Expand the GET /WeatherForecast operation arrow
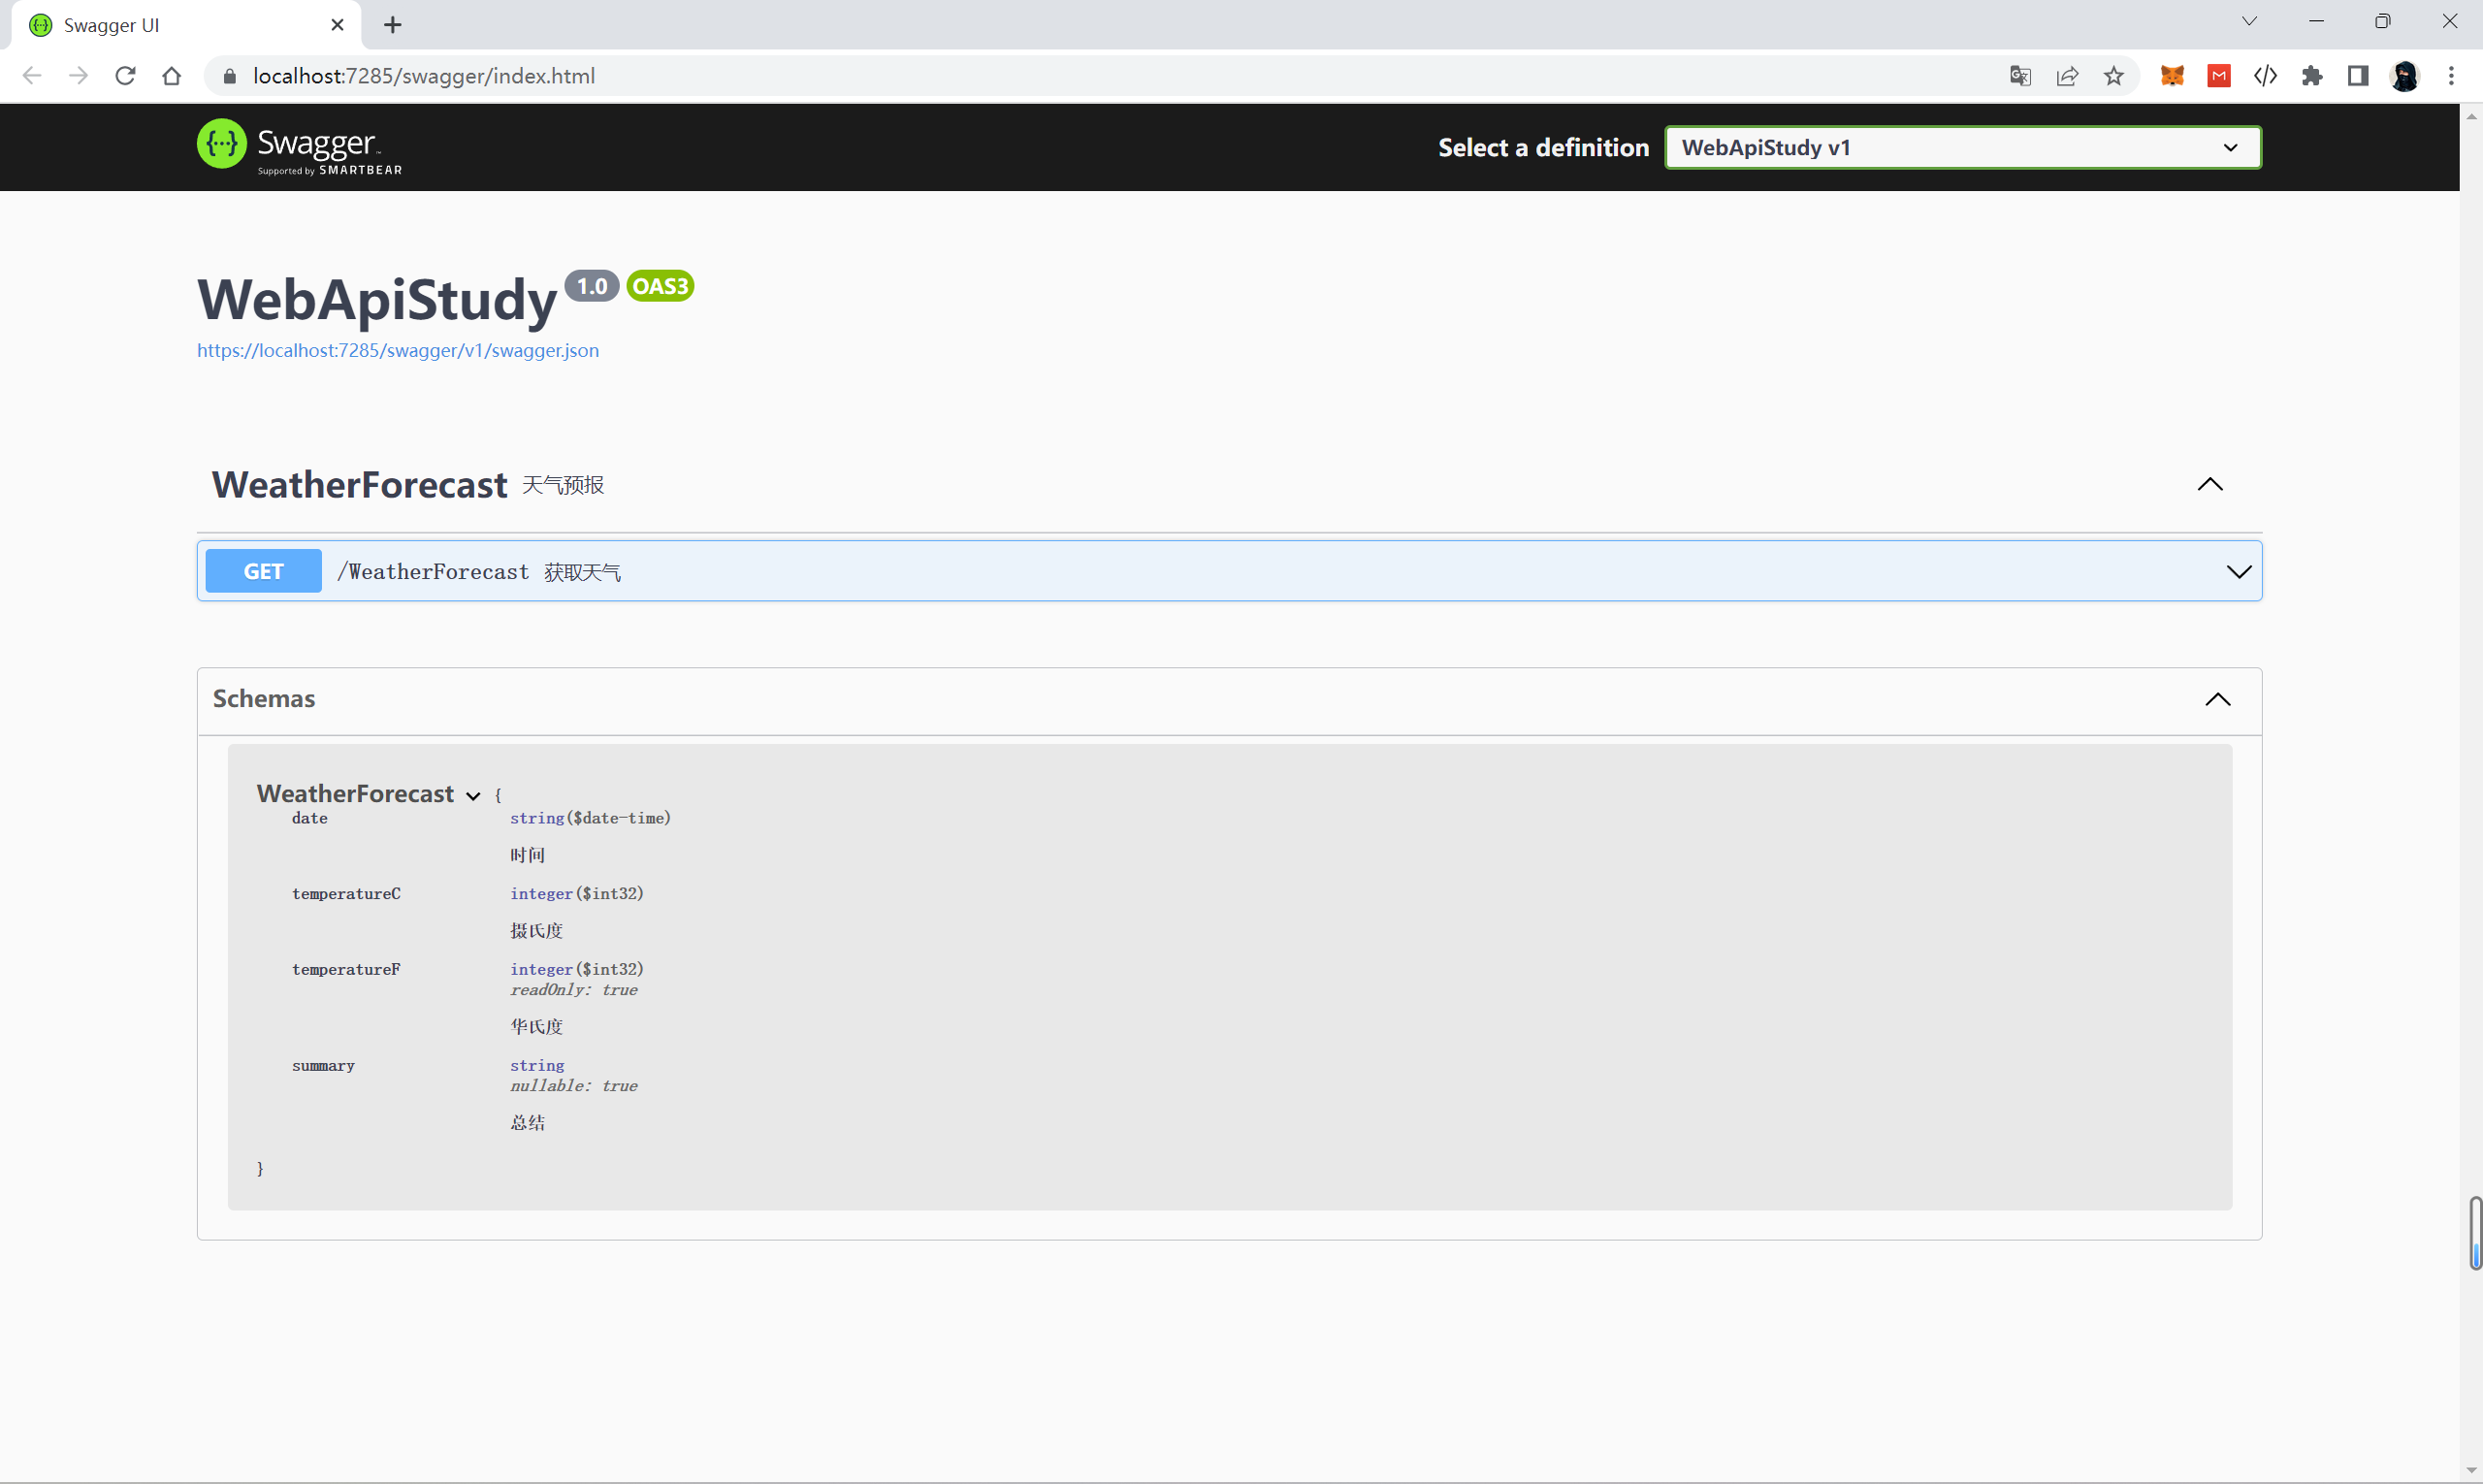 tap(2238, 572)
